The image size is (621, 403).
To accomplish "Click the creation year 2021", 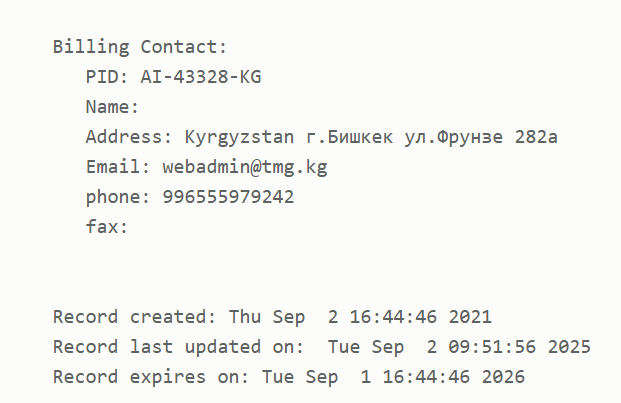I will 469,317.
